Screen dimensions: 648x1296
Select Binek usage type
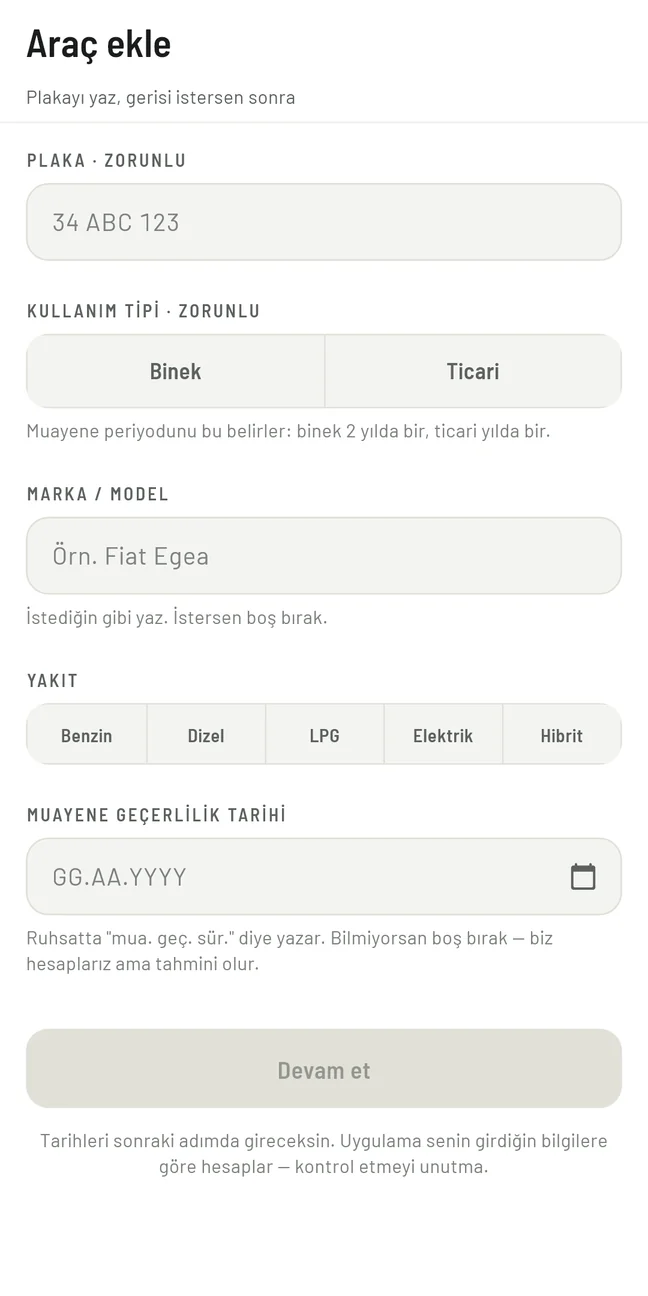176,371
